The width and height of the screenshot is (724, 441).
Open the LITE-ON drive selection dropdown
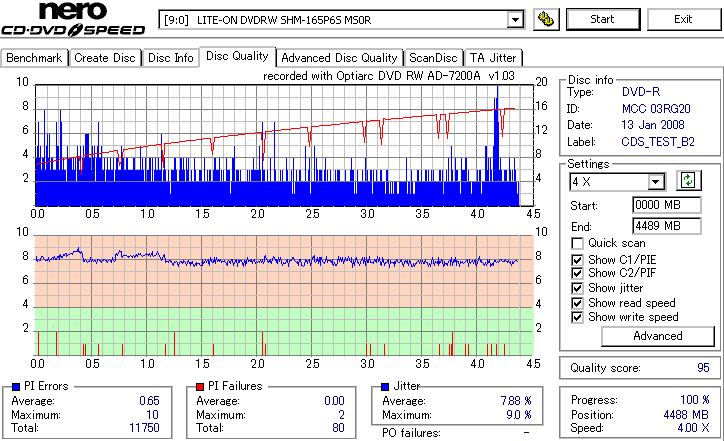tap(515, 20)
